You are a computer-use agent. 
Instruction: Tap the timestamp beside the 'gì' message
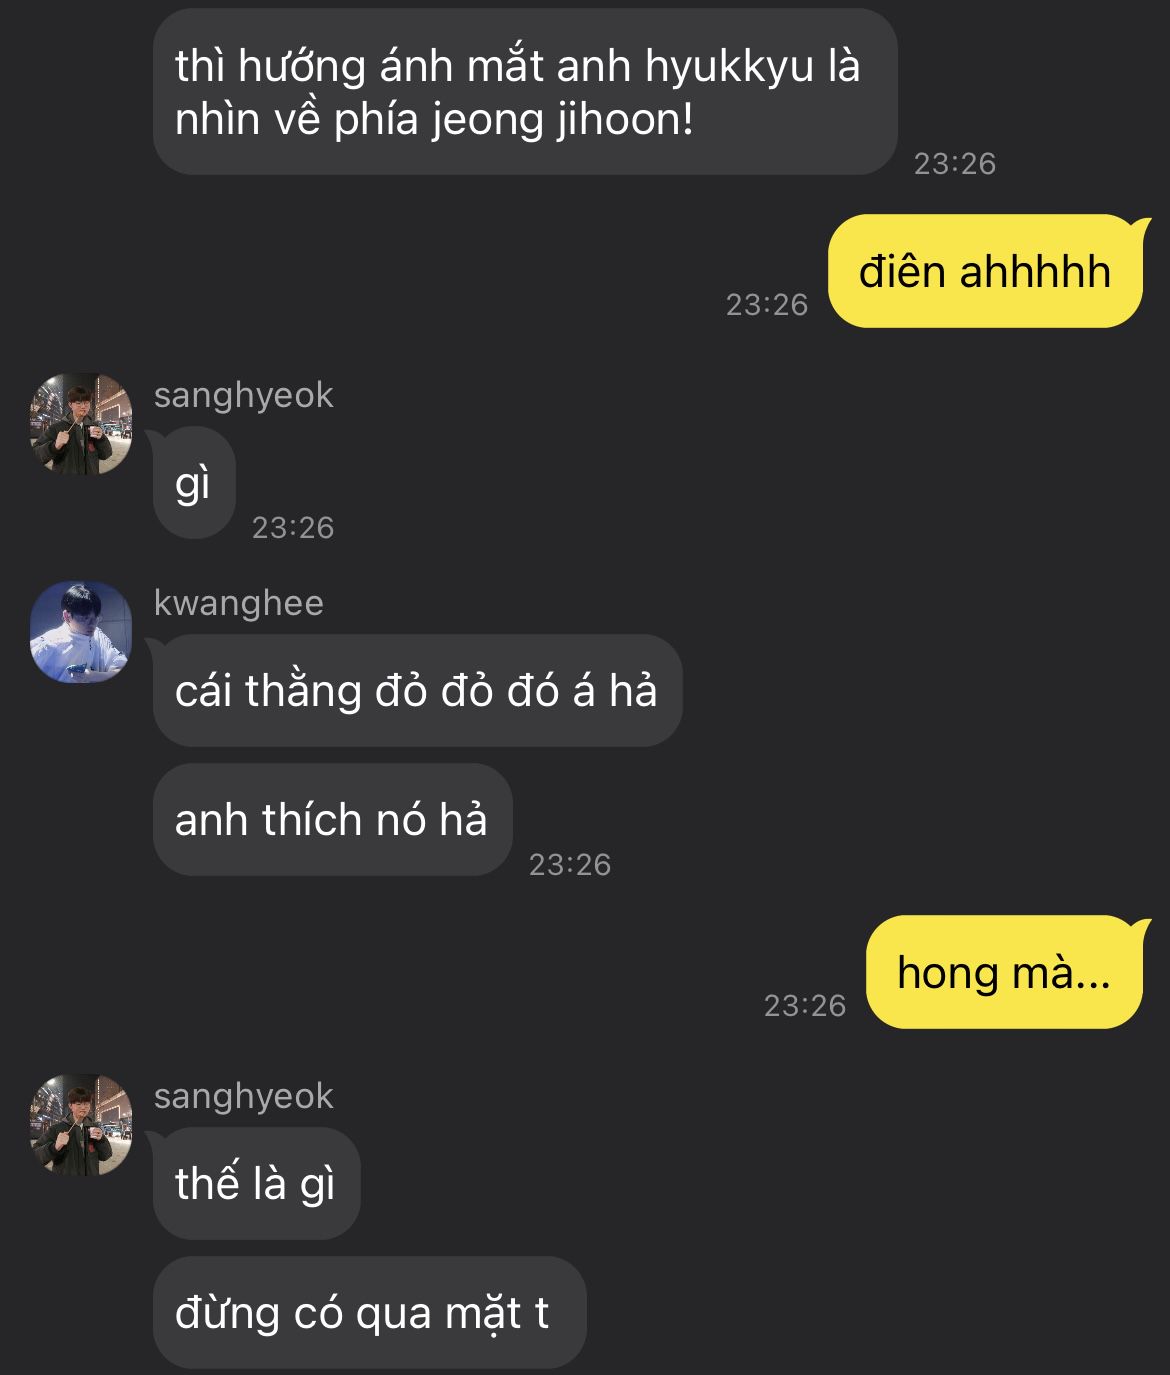click(293, 528)
